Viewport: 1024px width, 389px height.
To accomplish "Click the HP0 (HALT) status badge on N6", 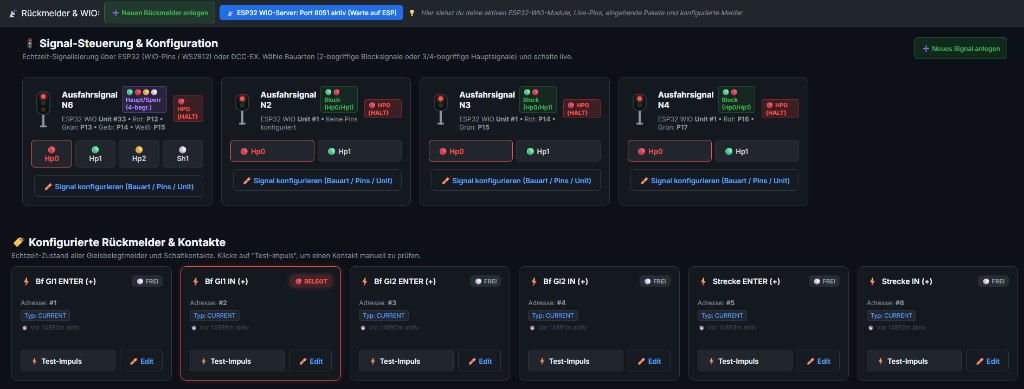I will coord(188,108).
